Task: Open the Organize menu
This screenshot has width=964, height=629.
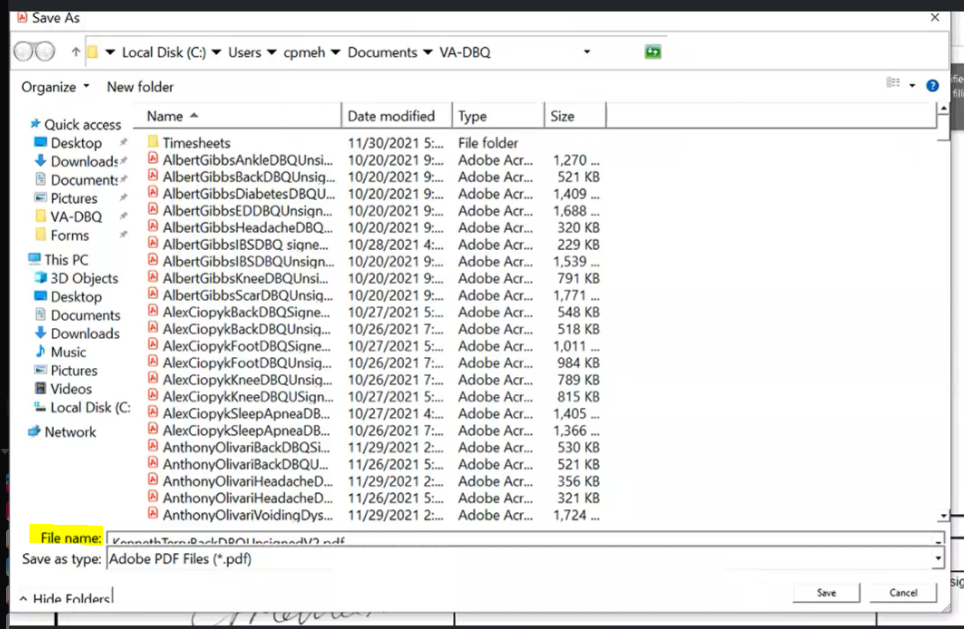Action: click(x=48, y=87)
